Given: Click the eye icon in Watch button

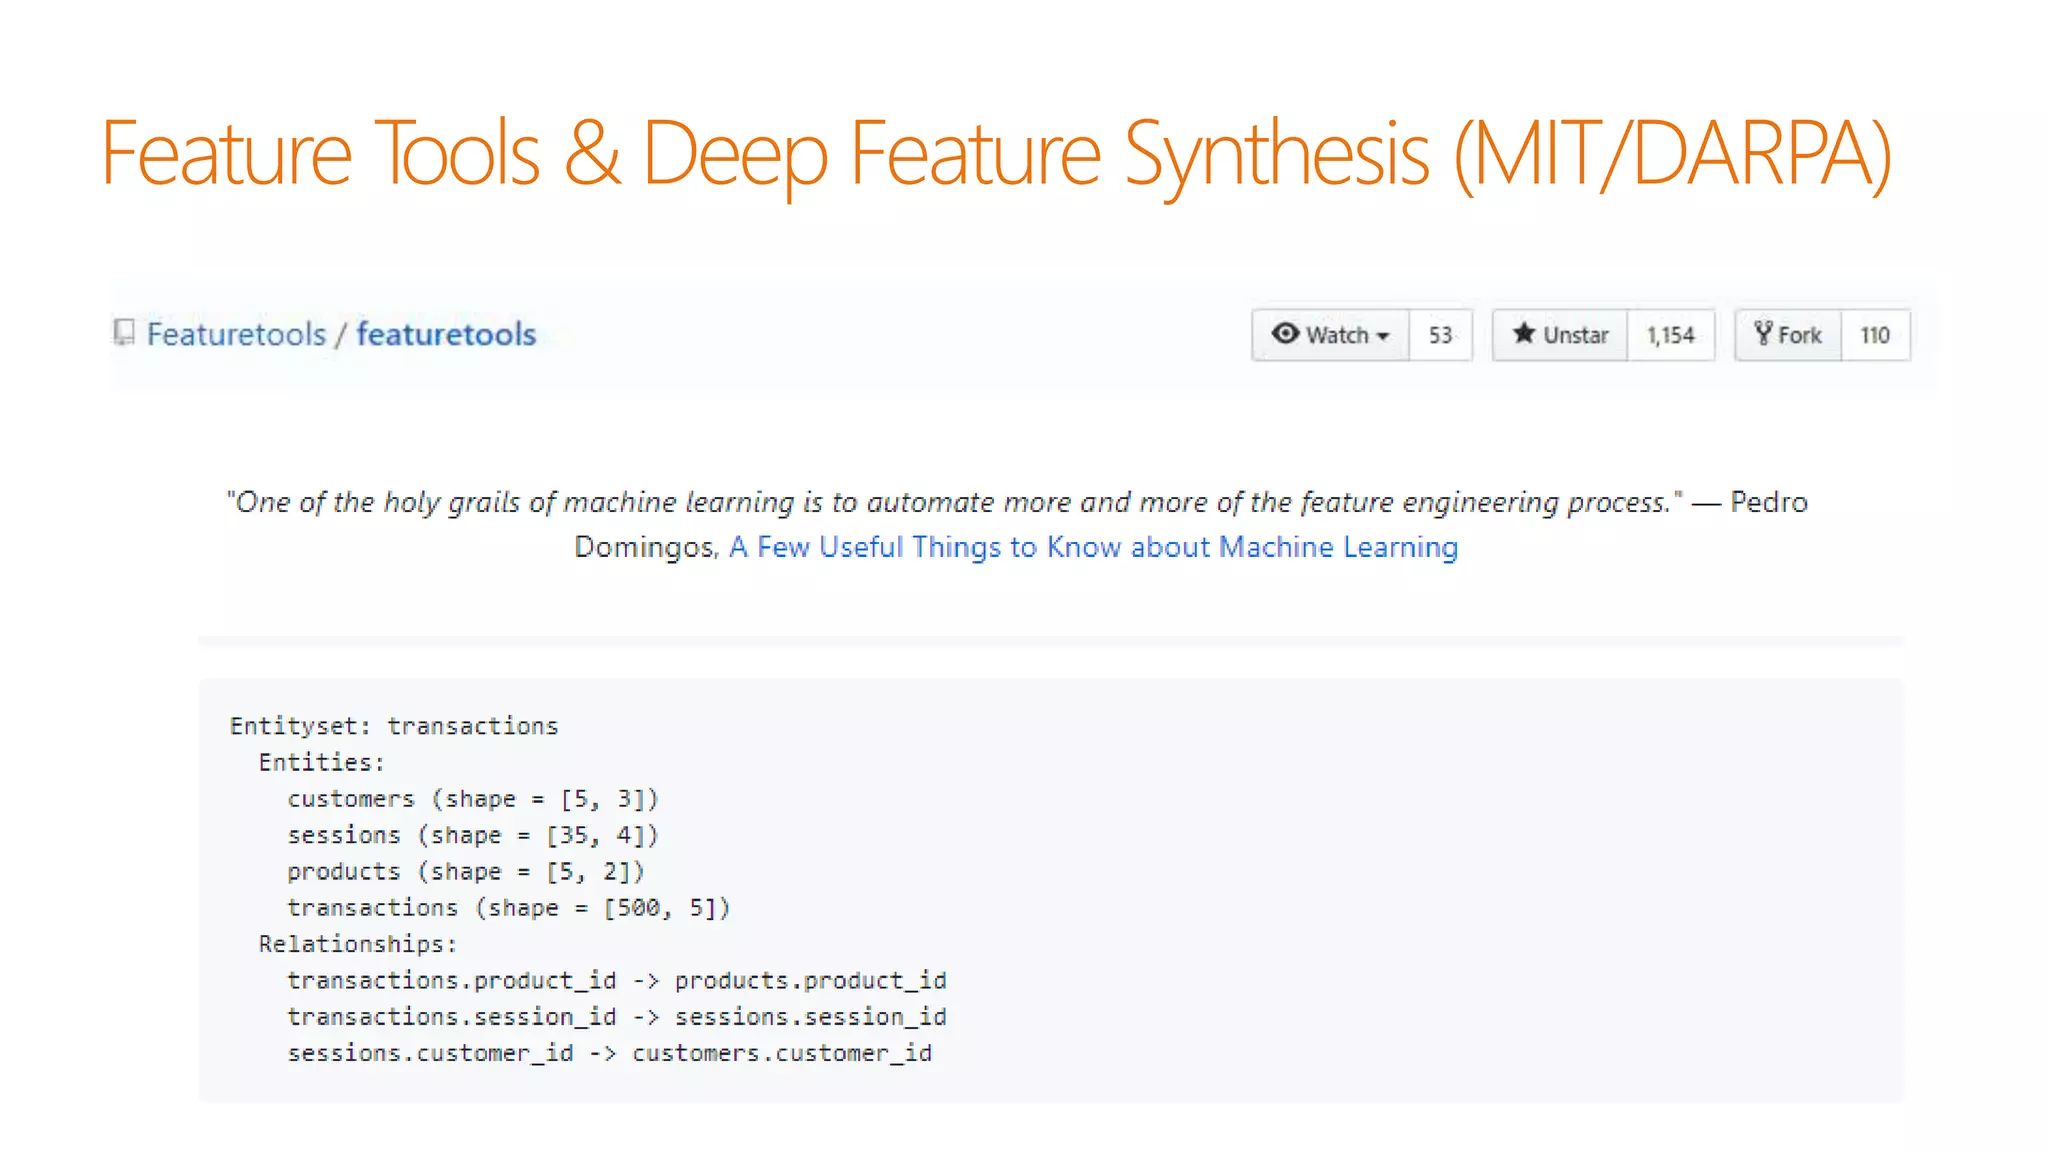Looking at the screenshot, I should (x=1285, y=333).
